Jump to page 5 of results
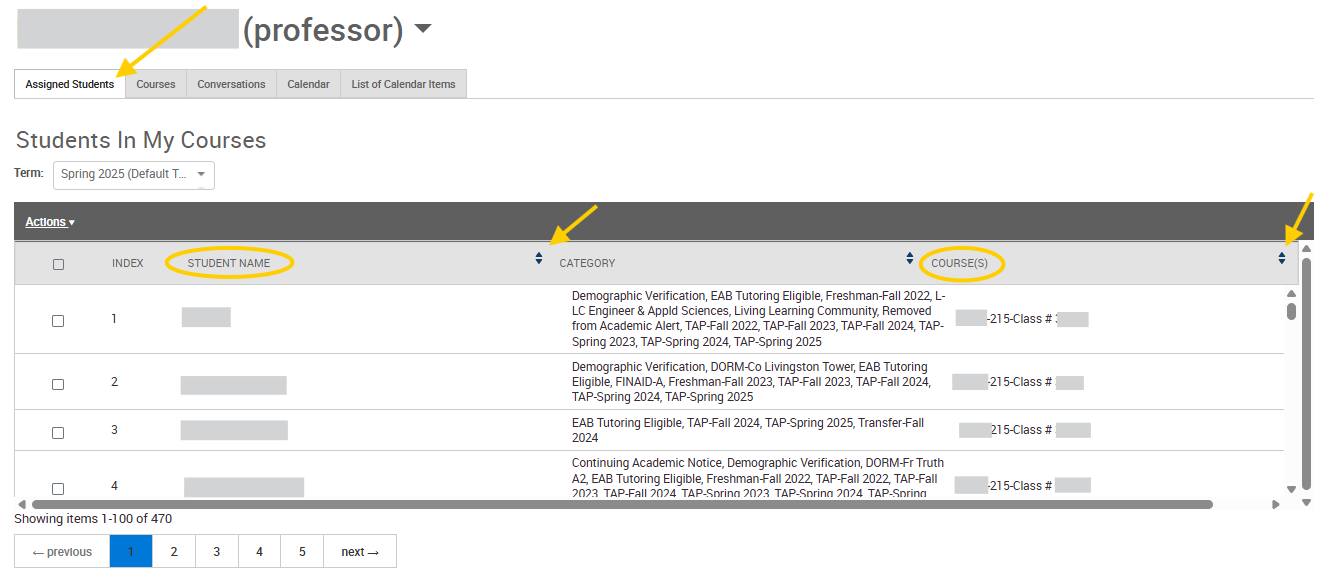Screen dimensions: 1324x583 [302, 551]
